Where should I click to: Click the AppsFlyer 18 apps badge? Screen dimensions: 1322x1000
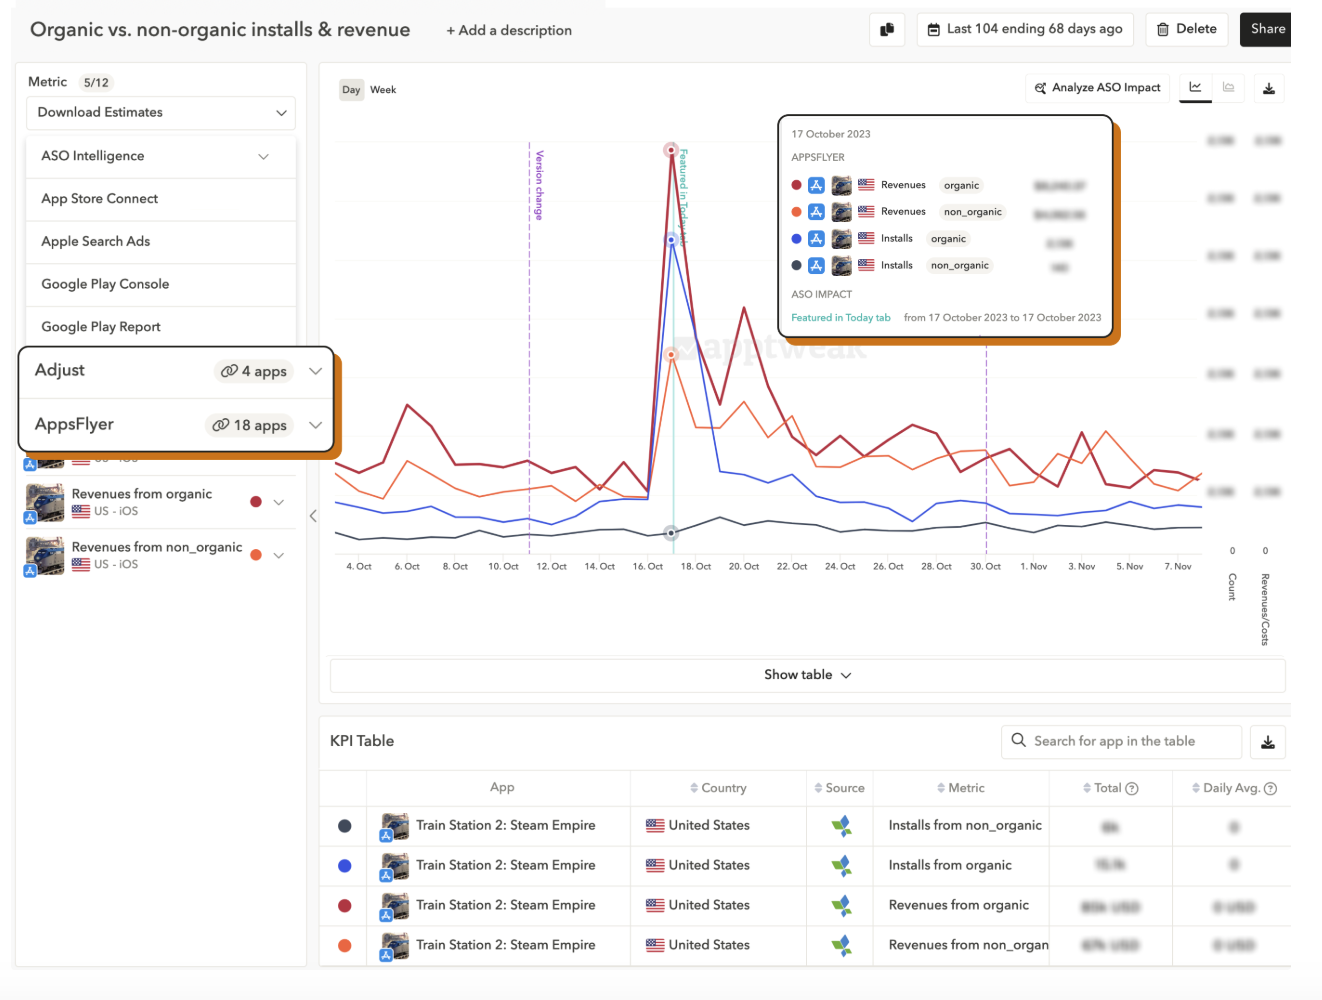click(250, 425)
